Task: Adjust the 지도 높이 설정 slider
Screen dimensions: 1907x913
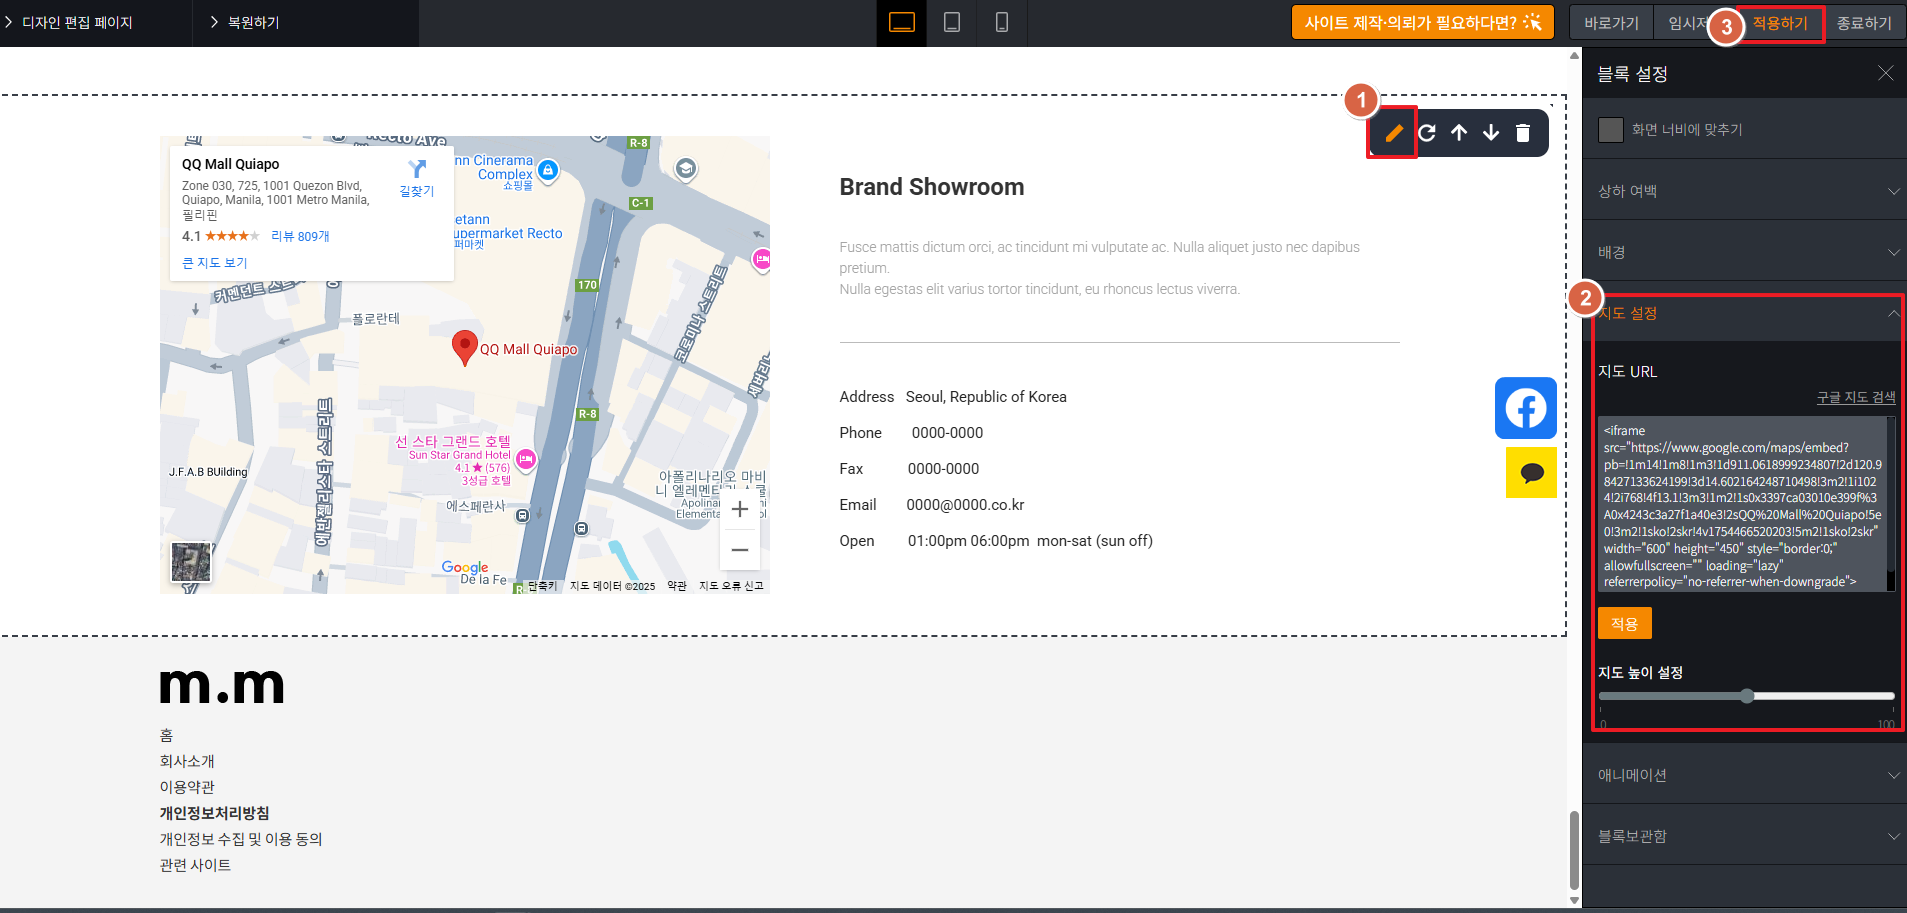Action: [1746, 696]
